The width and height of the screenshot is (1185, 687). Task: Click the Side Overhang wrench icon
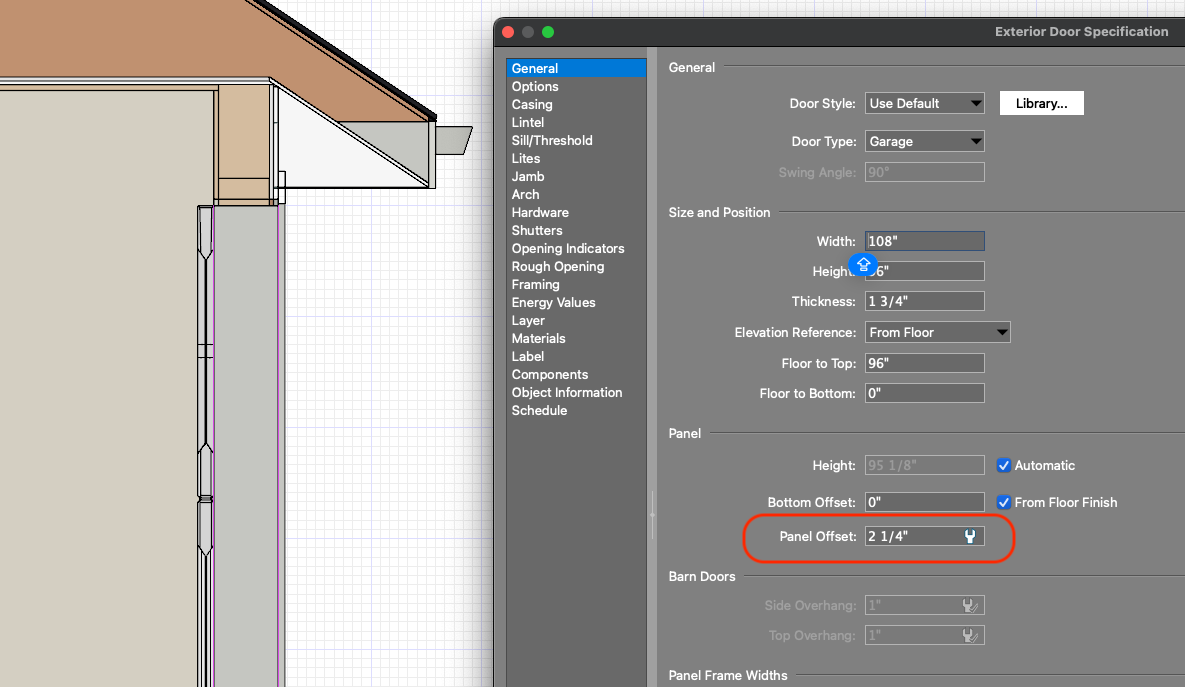pyautogui.click(x=970, y=605)
